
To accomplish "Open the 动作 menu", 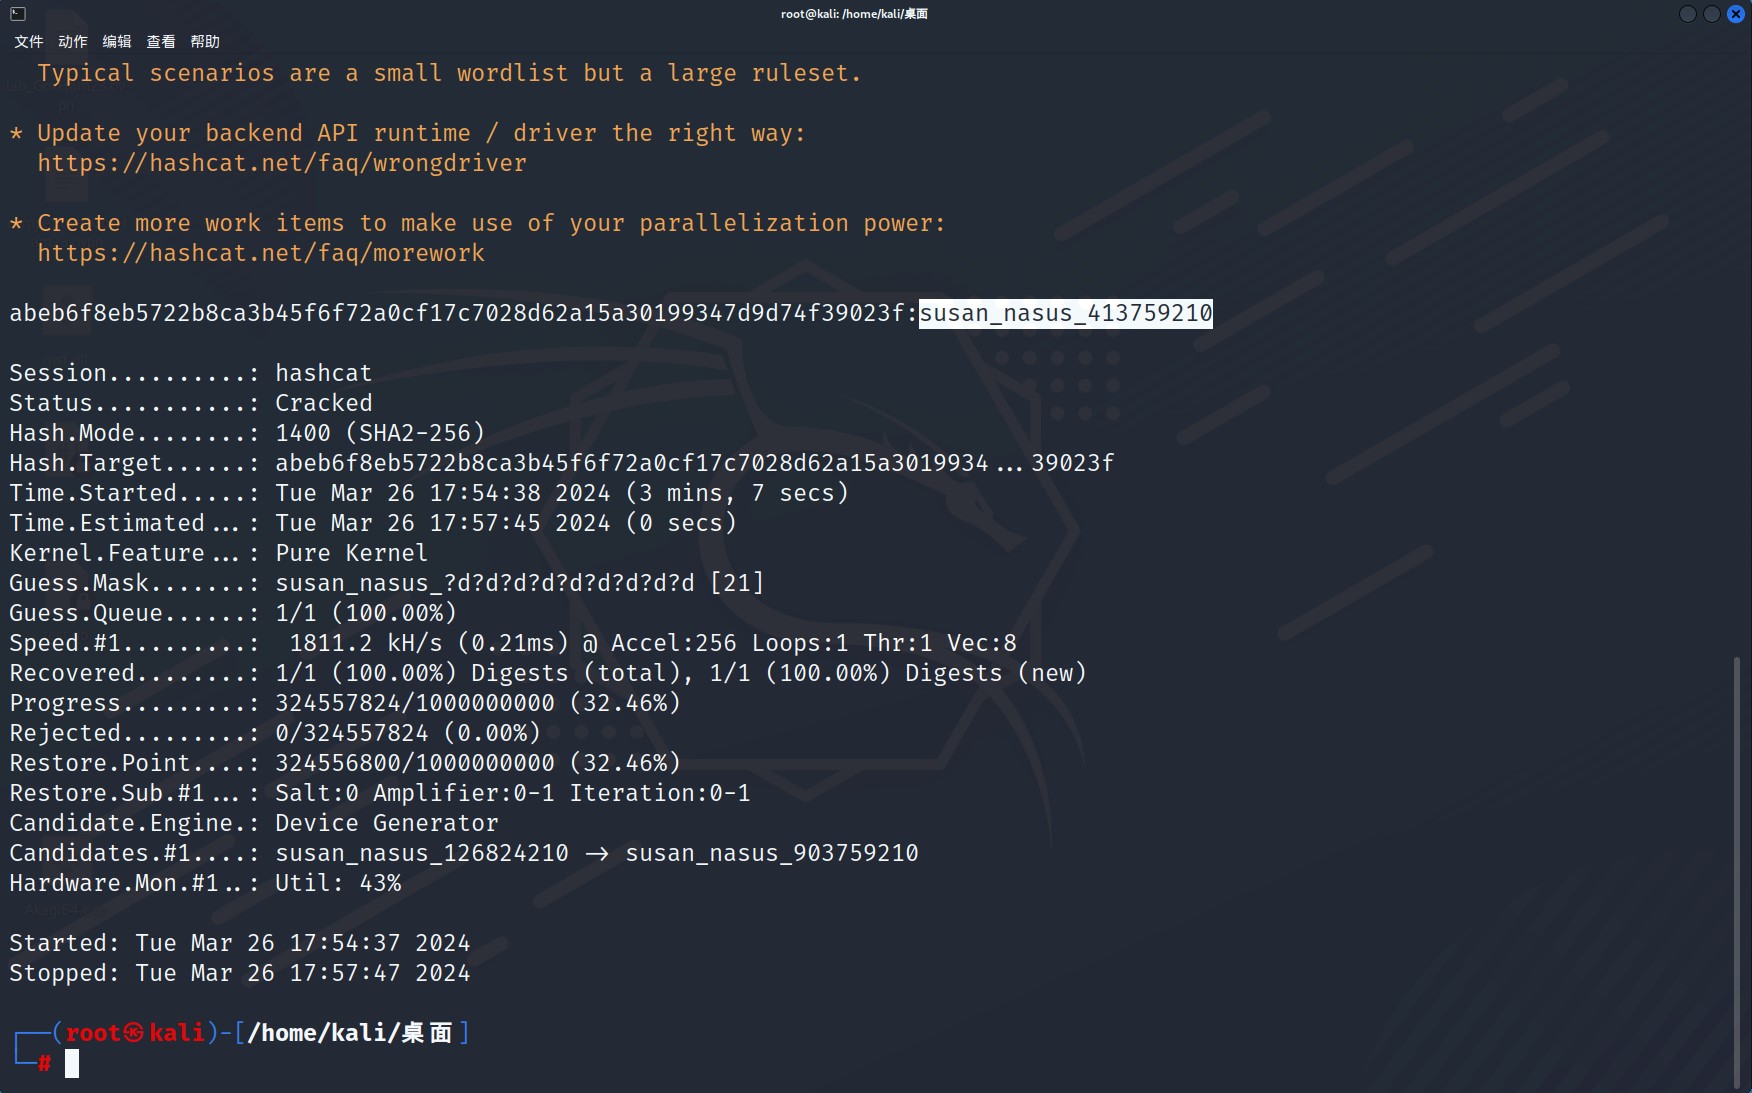I will 73,41.
